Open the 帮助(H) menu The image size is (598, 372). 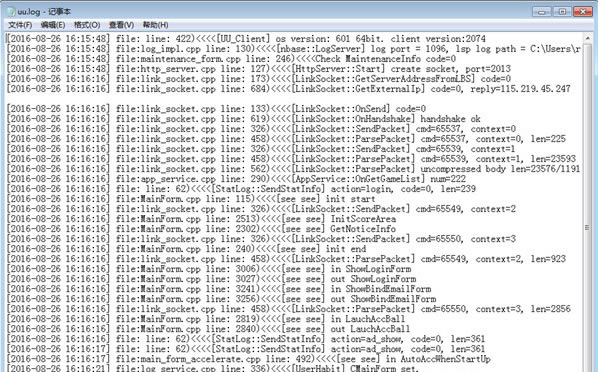[x=155, y=25]
